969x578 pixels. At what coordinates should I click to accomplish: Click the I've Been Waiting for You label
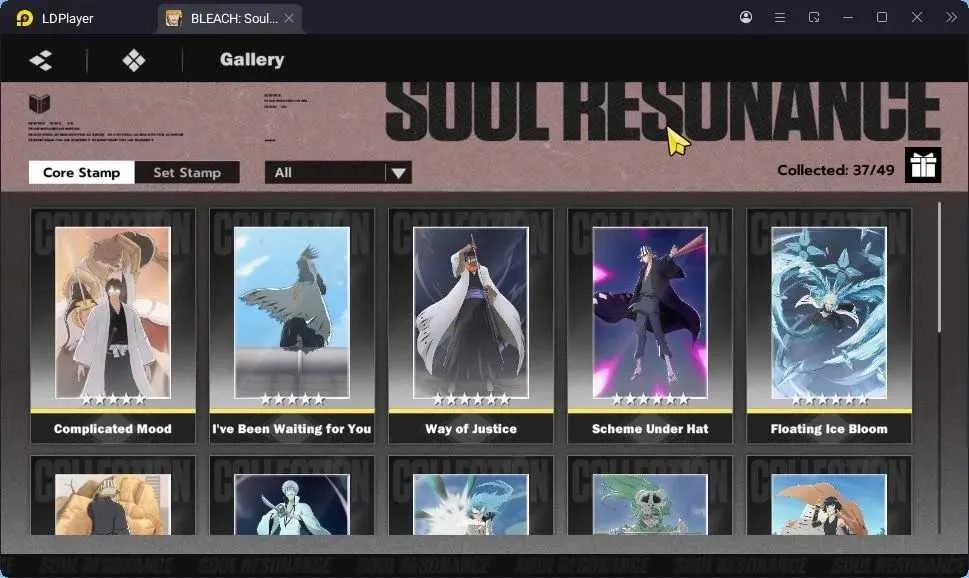tap(292, 428)
